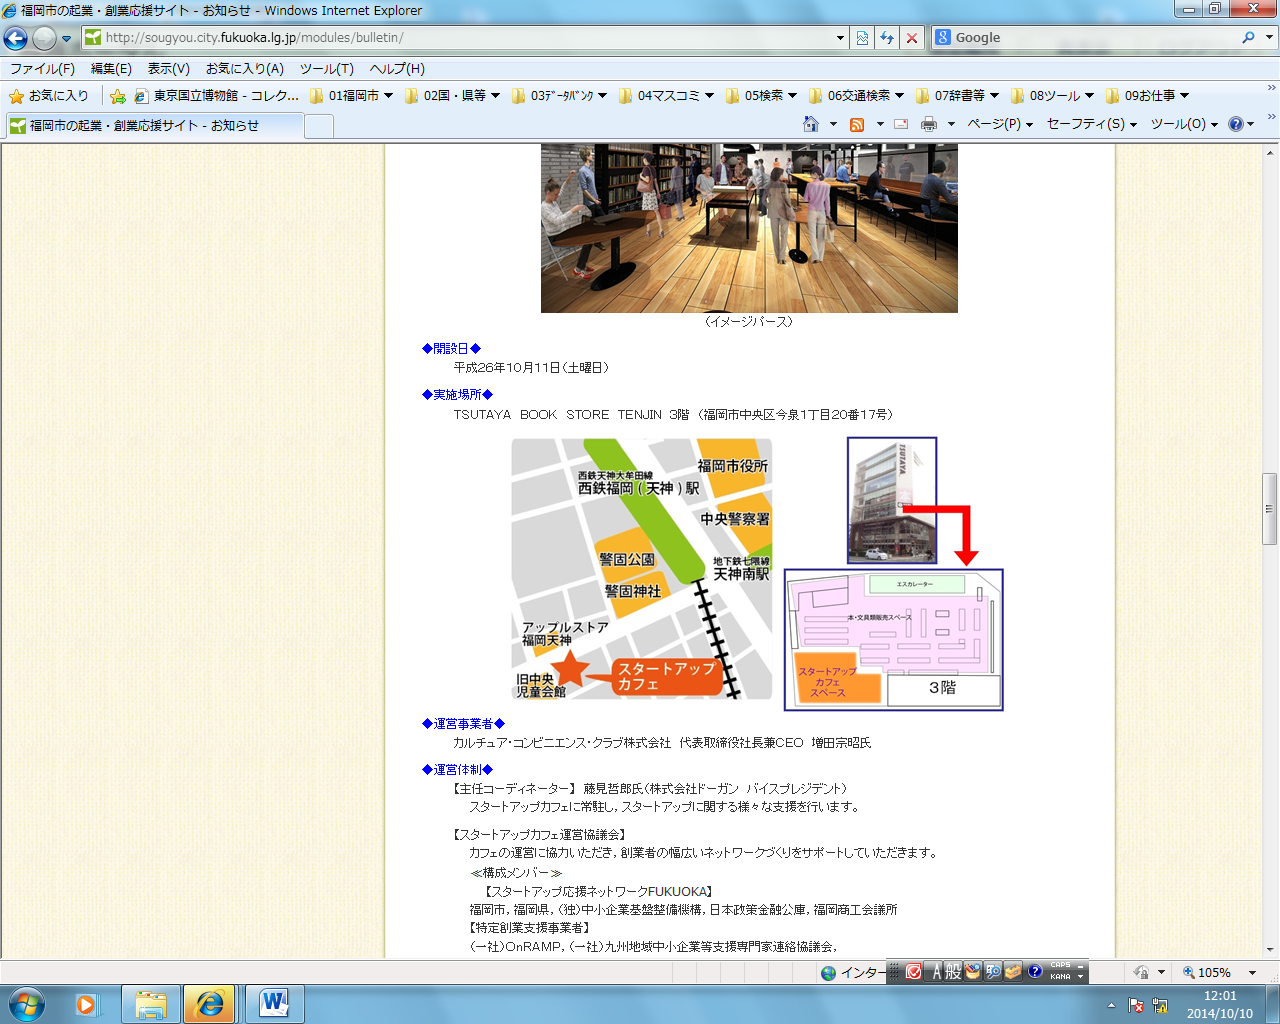The image size is (1280, 1024).
Task: Open the ツール(T) menu in menu bar
Action: (326, 69)
